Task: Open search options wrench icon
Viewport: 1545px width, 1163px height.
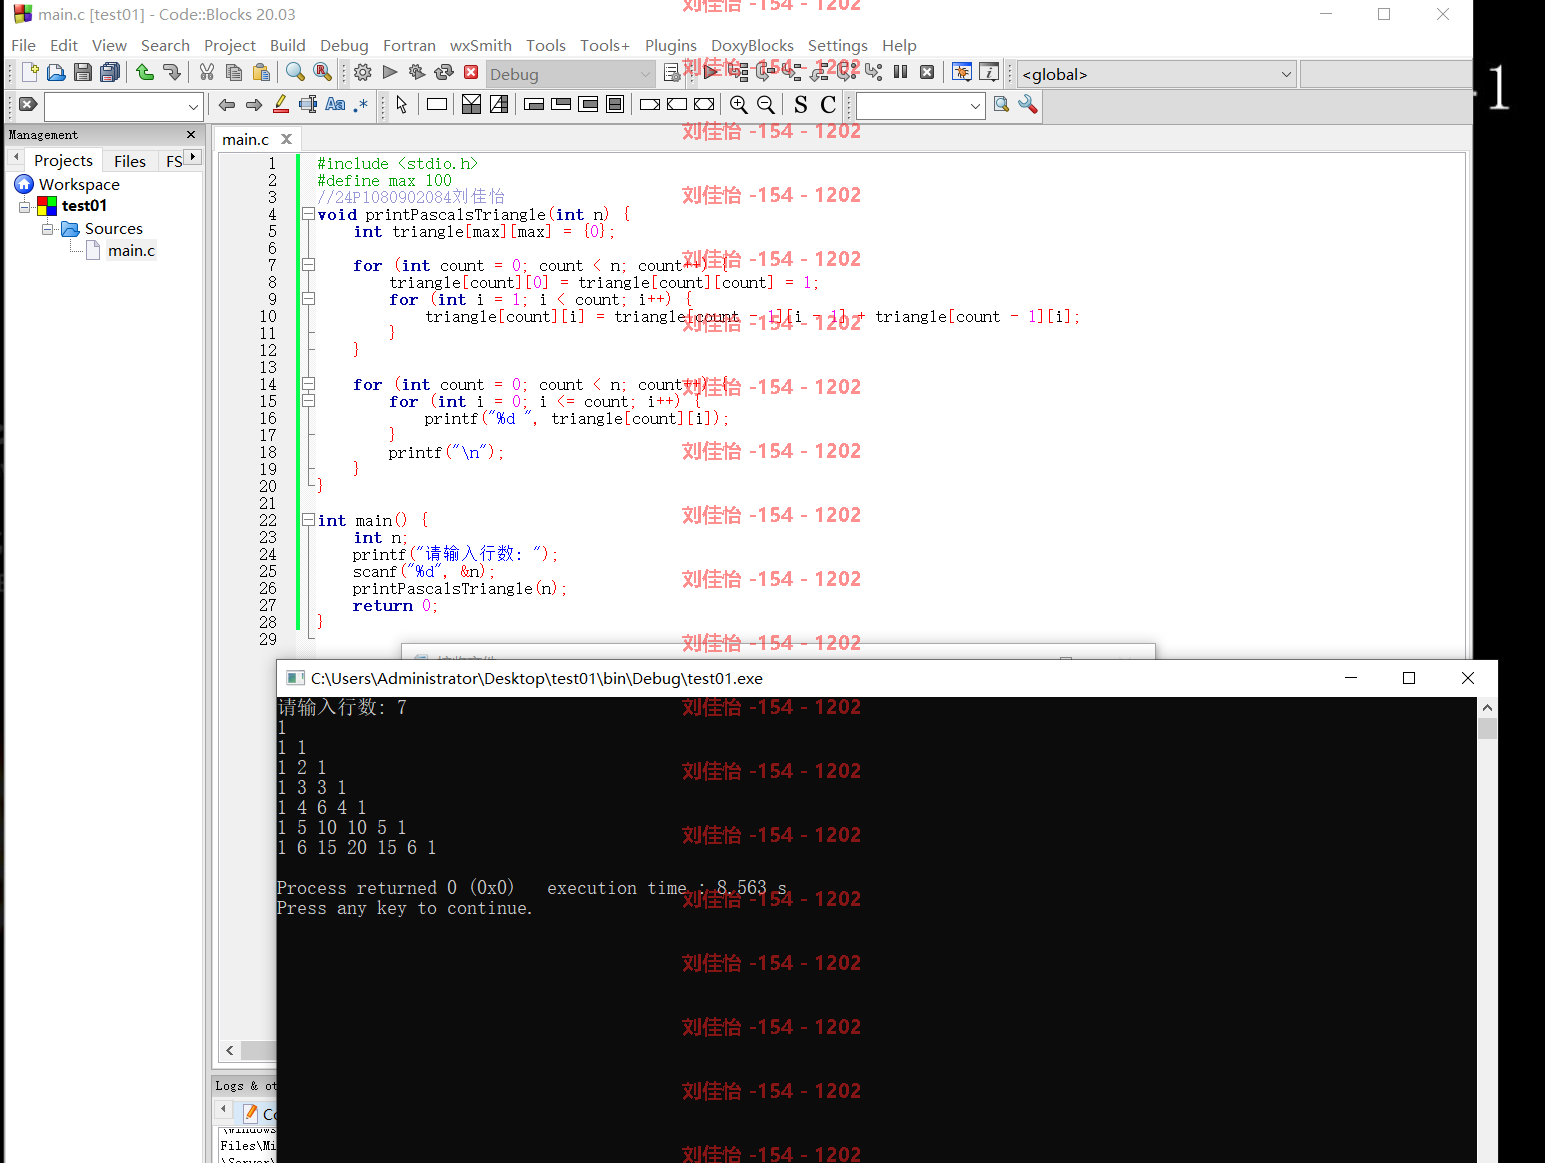Action: (x=1028, y=104)
